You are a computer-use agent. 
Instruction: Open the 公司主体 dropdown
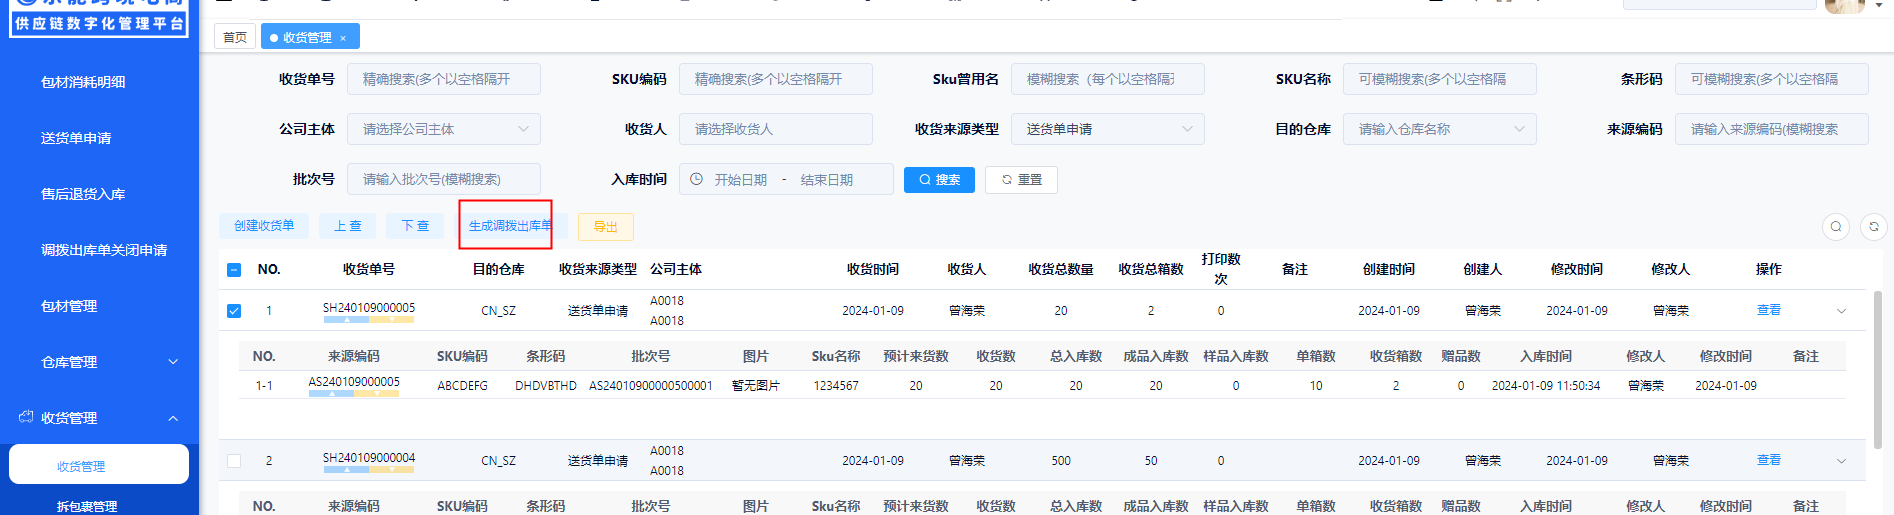(443, 129)
